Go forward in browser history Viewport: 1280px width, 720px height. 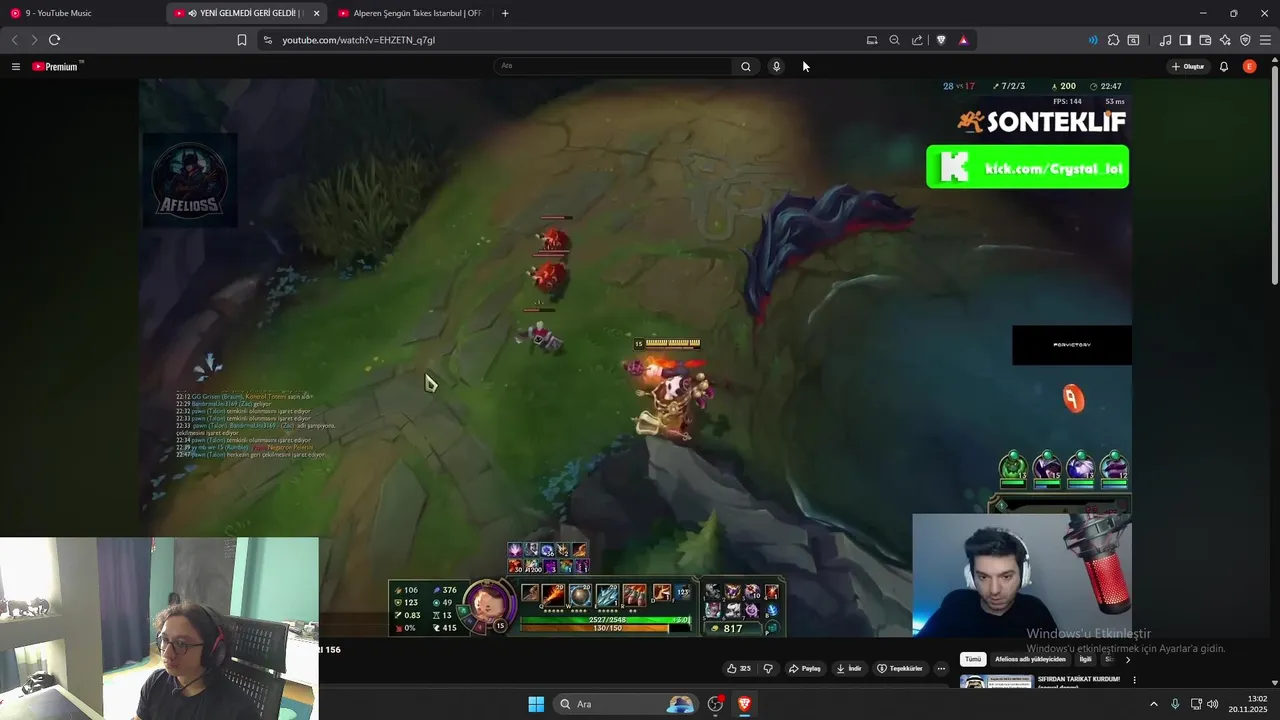(34, 40)
